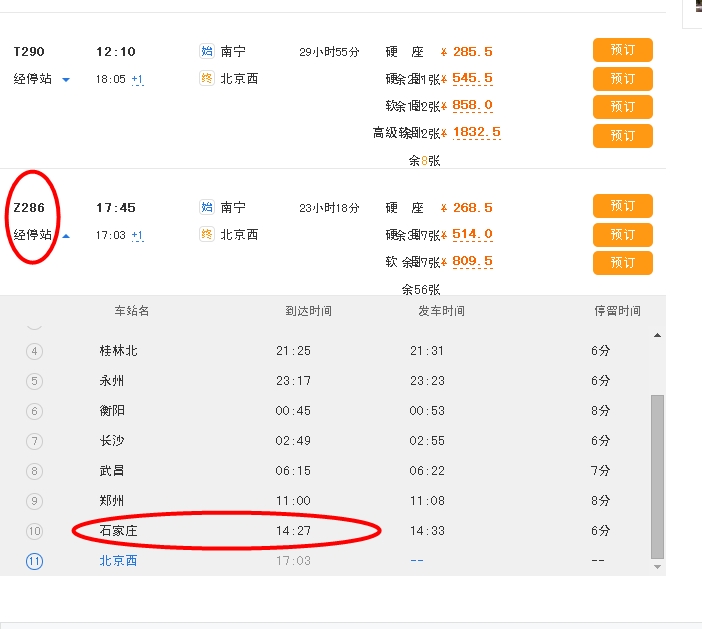
Task: Click the stops list scrollbar thumb
Action: tap(657, 475)
